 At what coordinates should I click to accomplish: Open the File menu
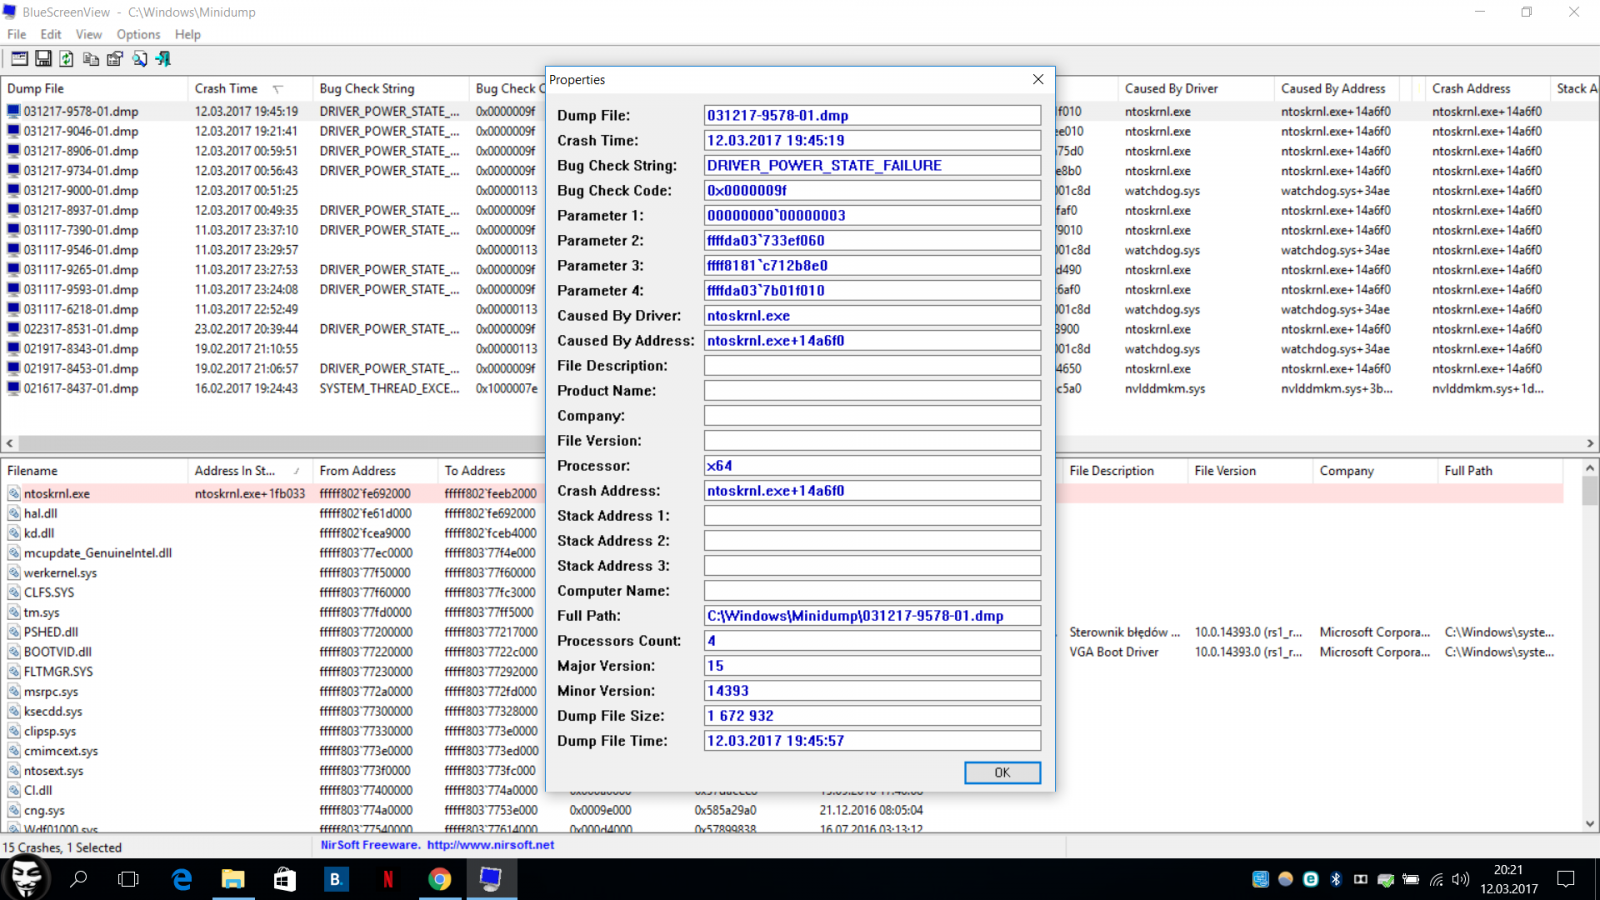point(17,34)
